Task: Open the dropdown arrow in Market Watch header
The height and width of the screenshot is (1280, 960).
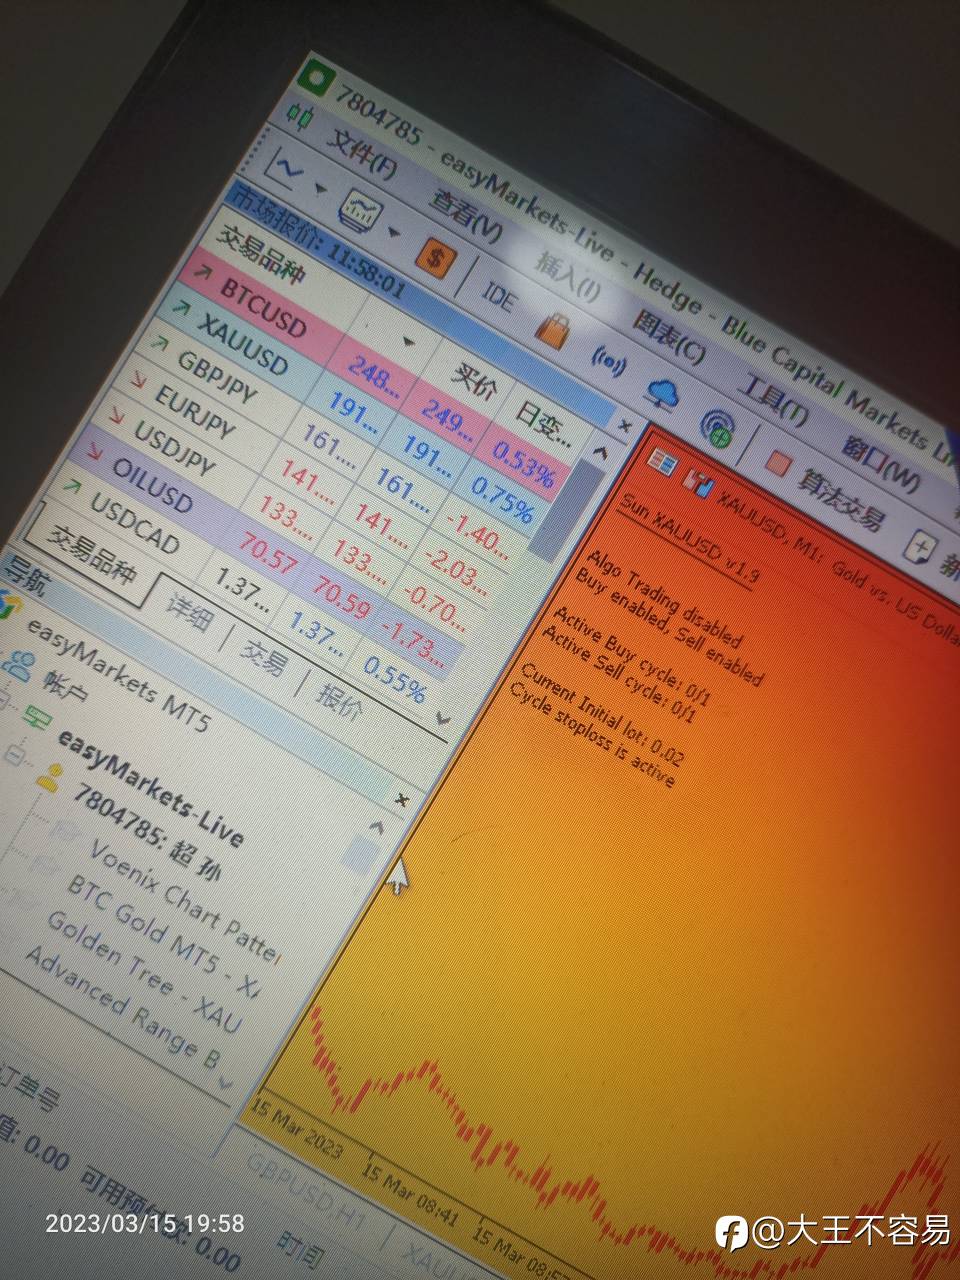Action: [407, 342]
